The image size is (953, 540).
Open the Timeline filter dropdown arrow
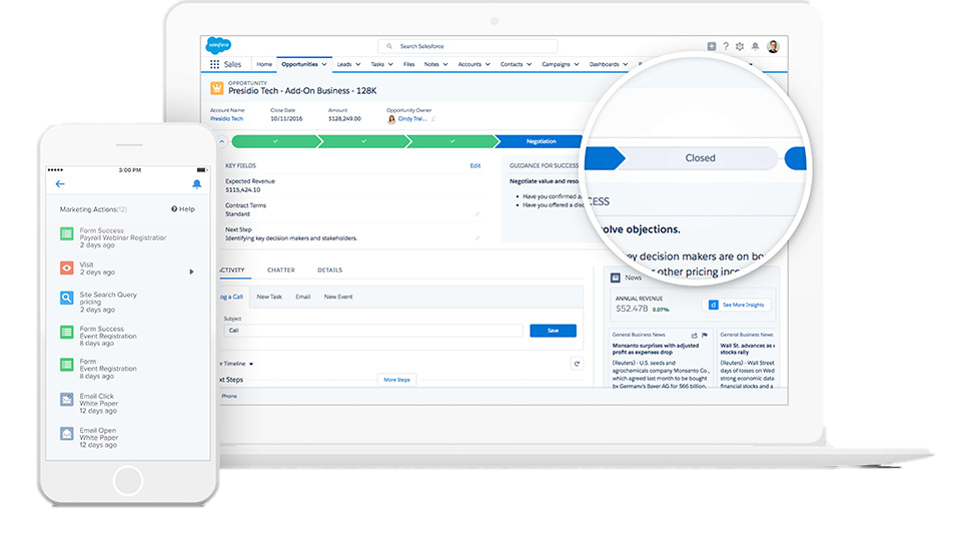tap(251, 364)
